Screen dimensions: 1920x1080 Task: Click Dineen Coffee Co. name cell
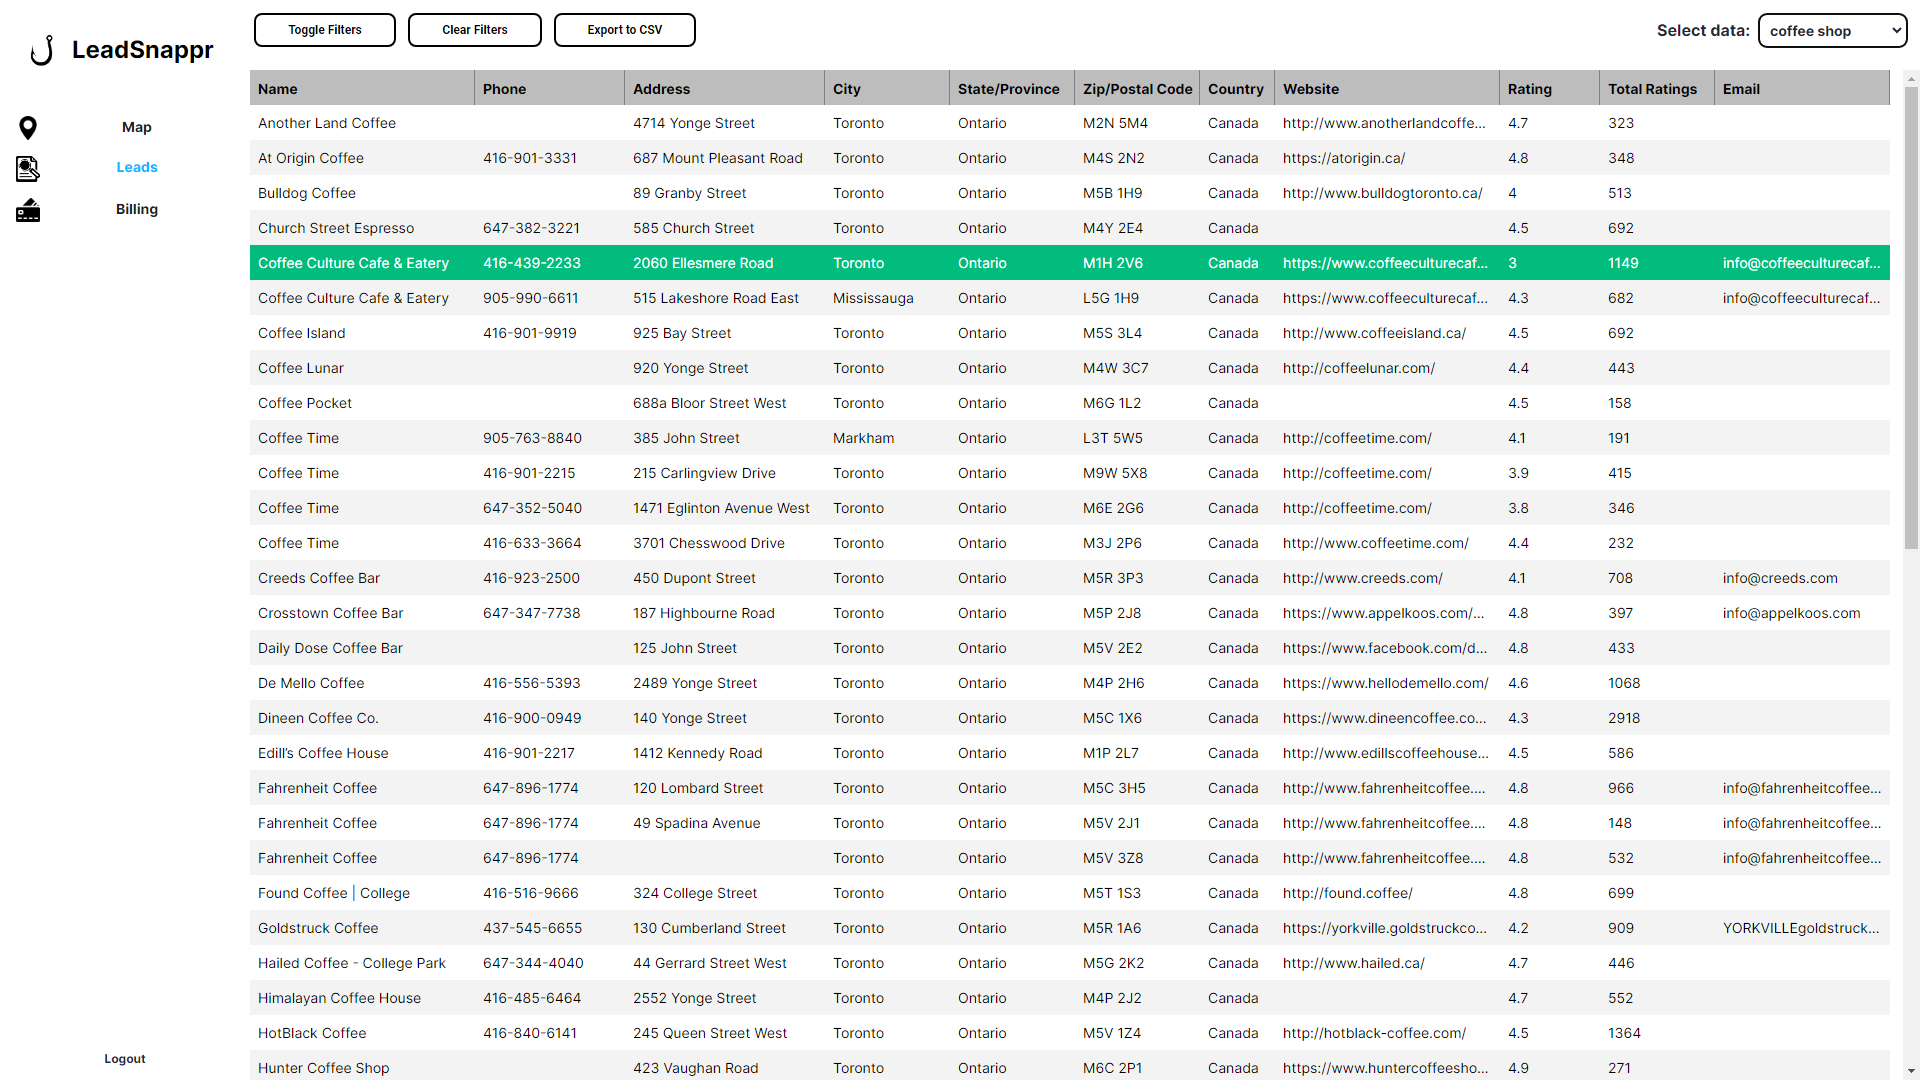(318, 718)
